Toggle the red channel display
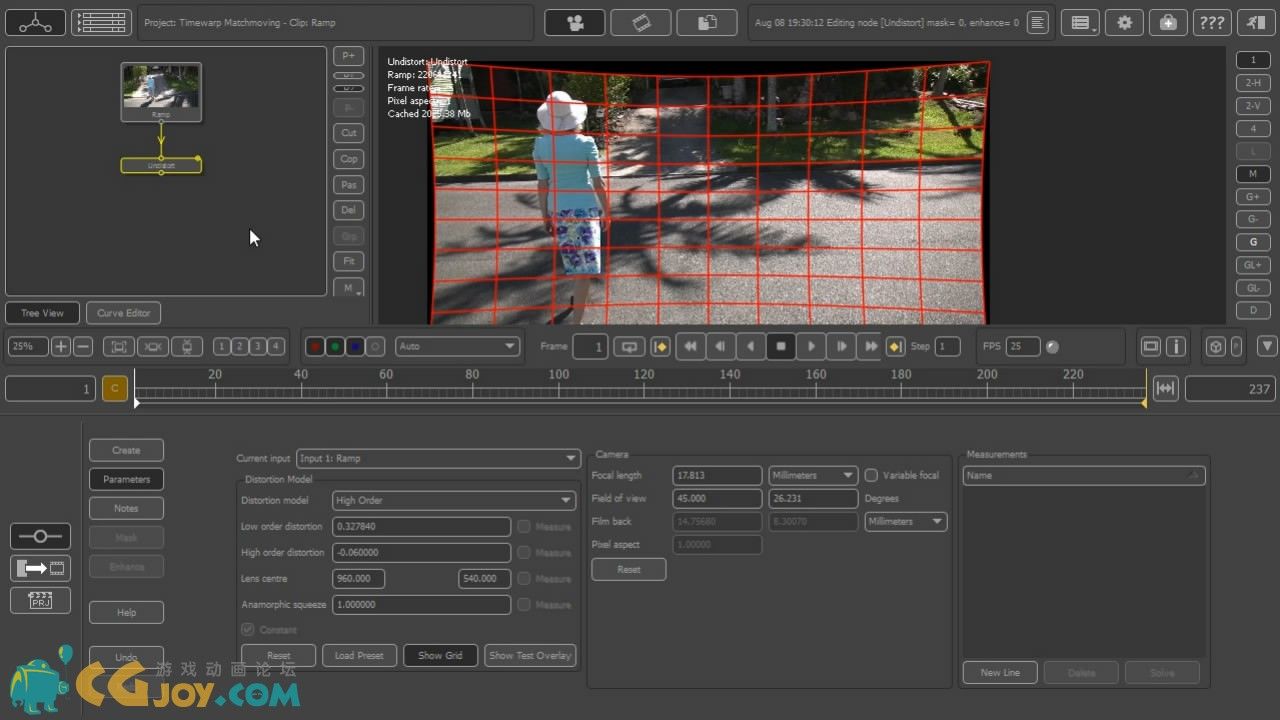 point(315,346)
